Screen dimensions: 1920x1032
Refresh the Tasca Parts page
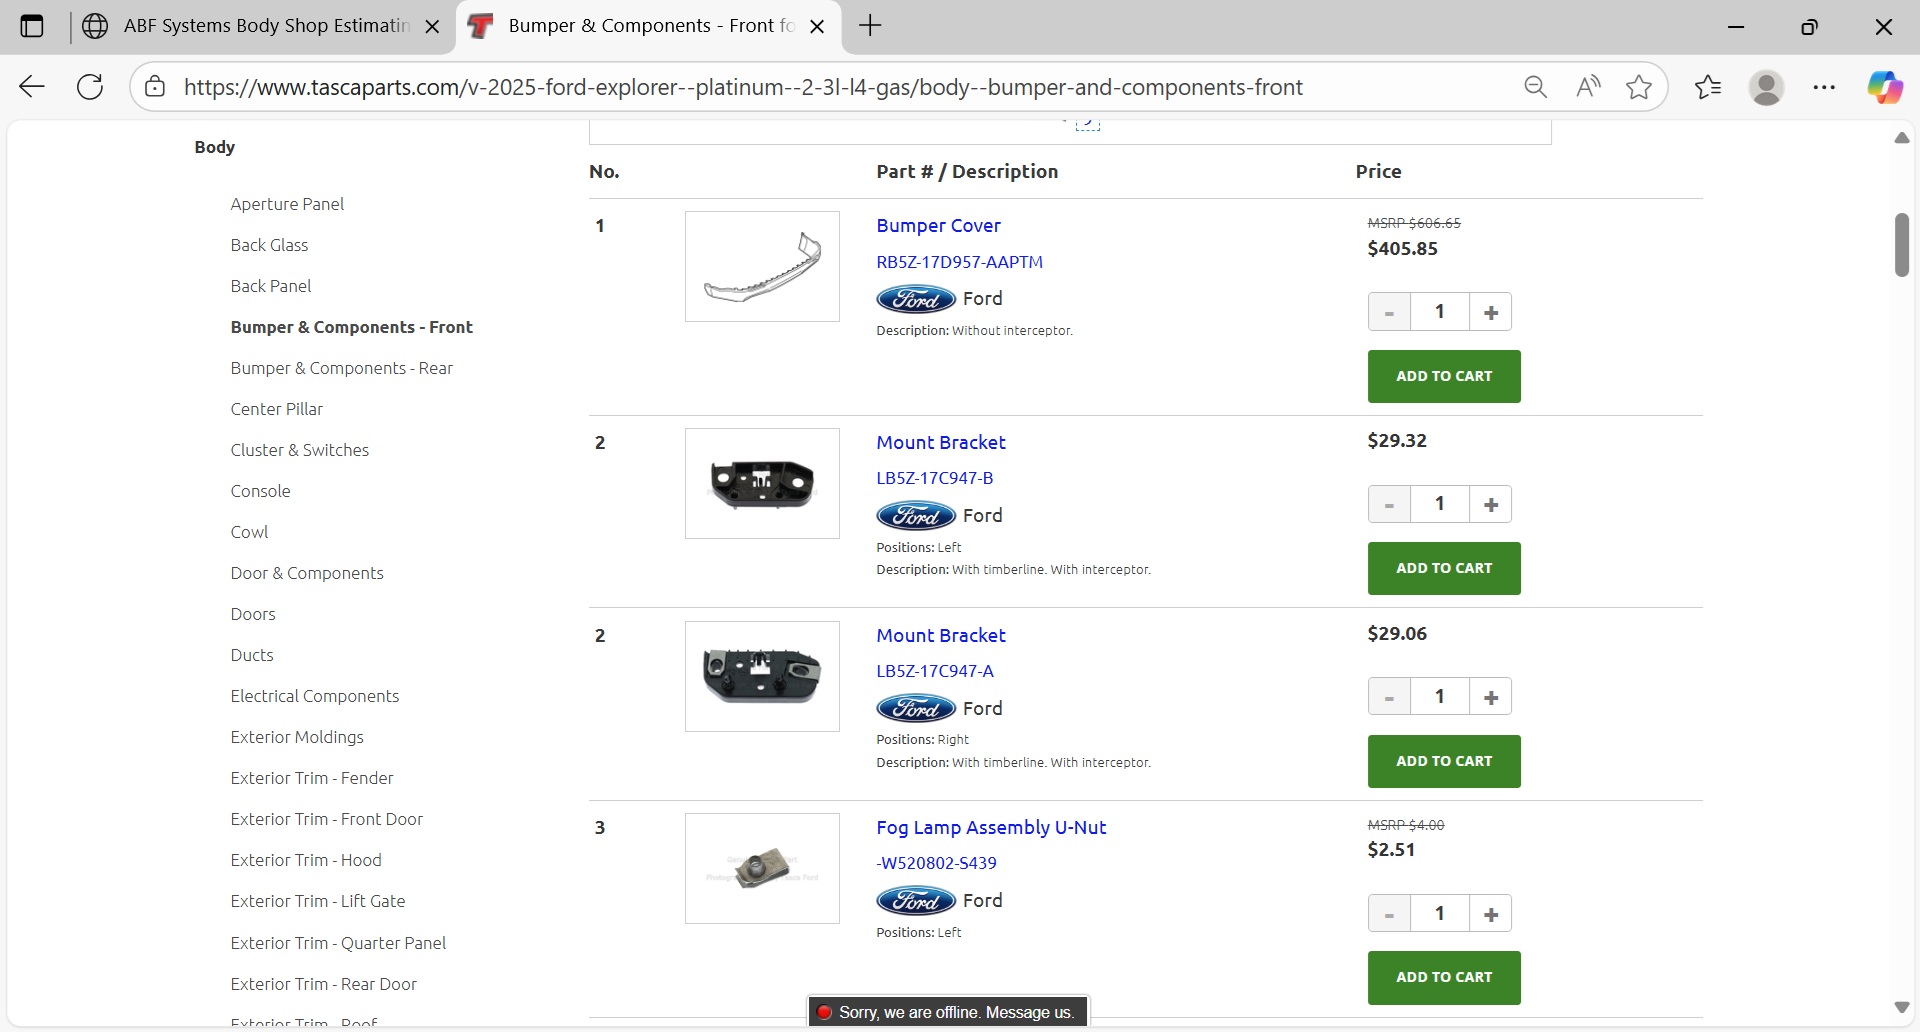[x=90, y=87]
